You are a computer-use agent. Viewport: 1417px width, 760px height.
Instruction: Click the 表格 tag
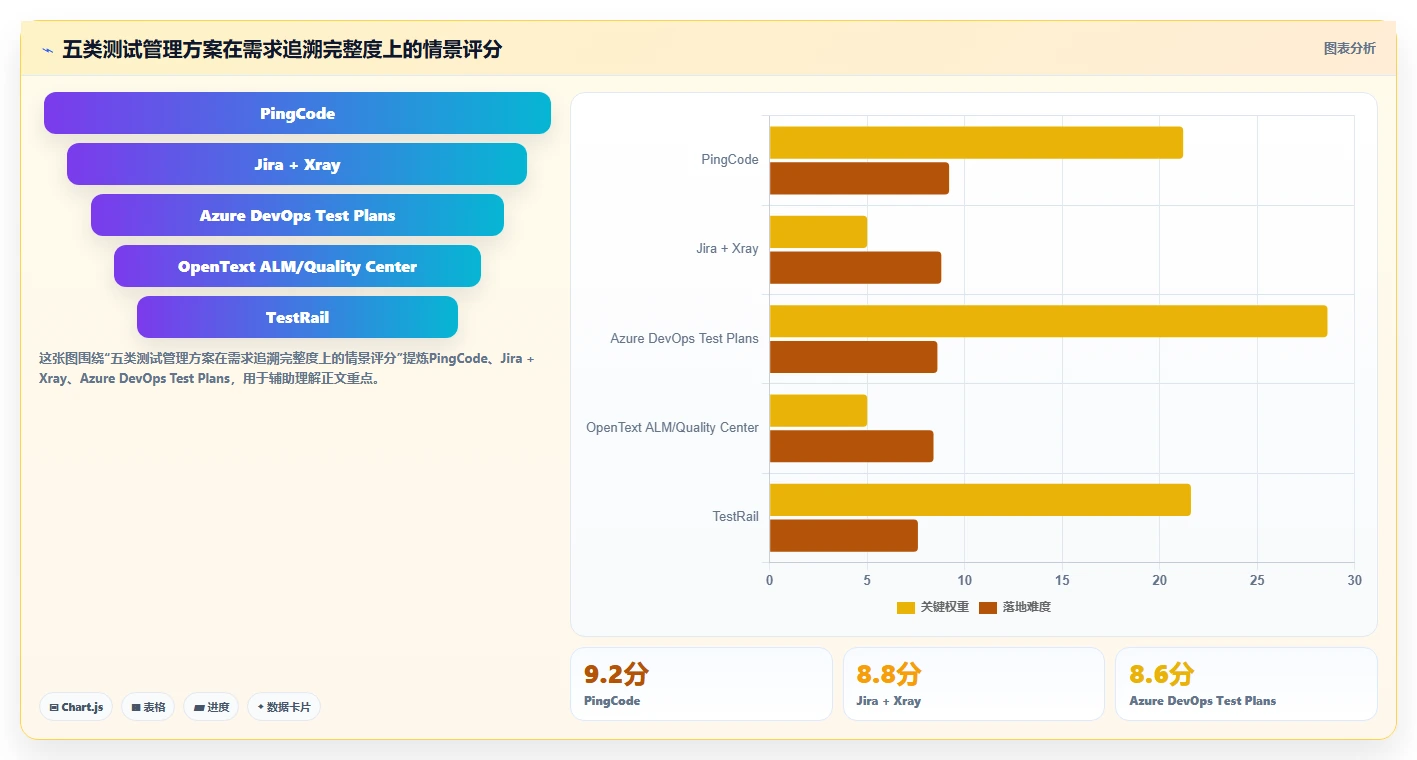pos(148,707)
